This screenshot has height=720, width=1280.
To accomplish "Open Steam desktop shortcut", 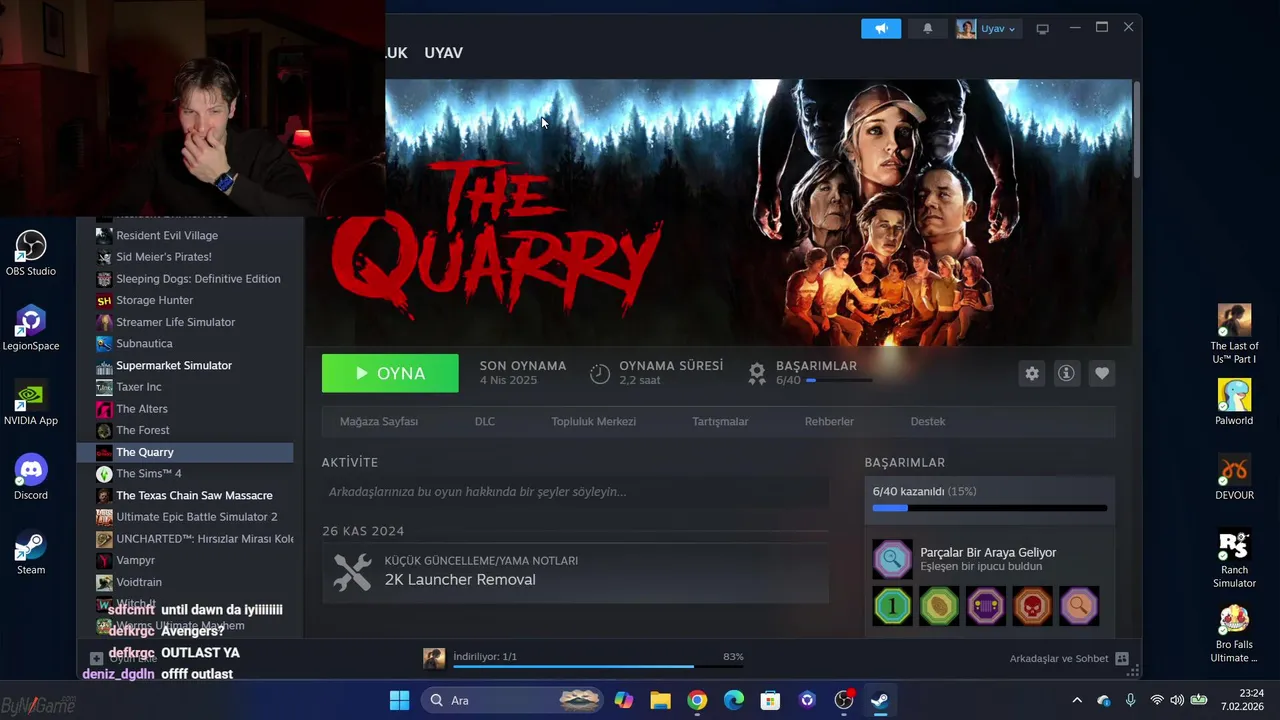I will 31,552.
